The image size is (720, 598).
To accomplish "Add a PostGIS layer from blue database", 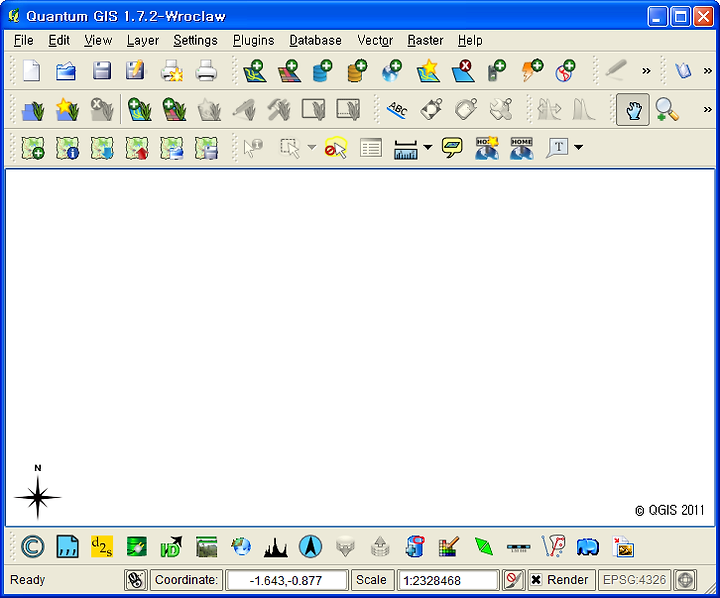I will [322, 71].
